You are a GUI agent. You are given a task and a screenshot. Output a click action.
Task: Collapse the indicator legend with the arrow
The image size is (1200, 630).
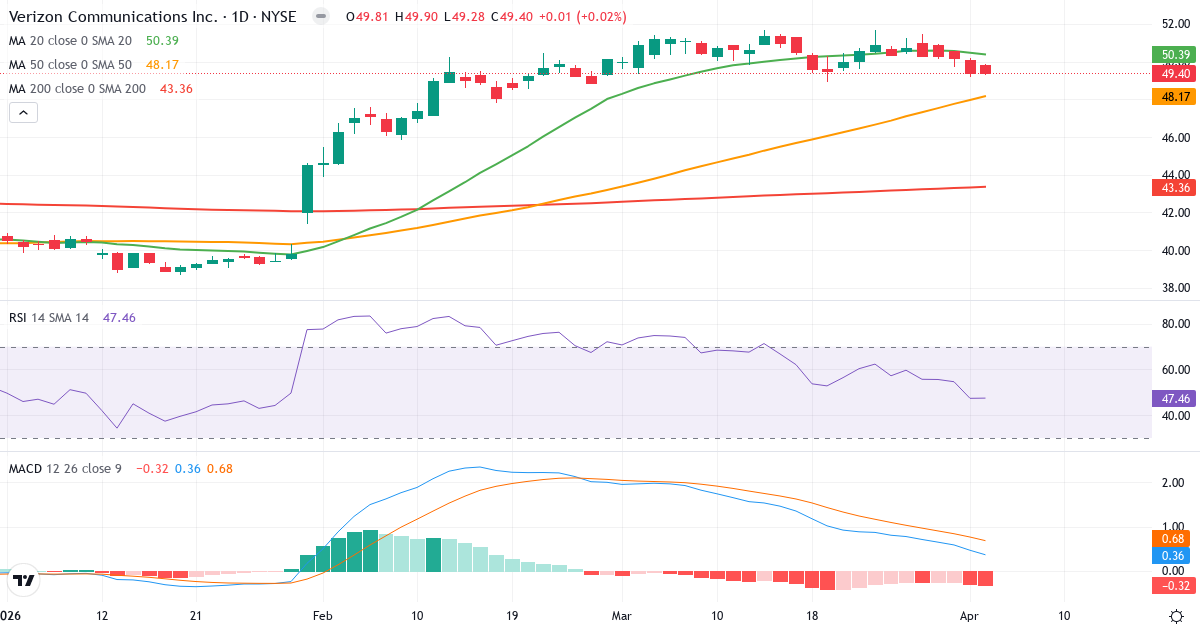click(x=22, y=112)
